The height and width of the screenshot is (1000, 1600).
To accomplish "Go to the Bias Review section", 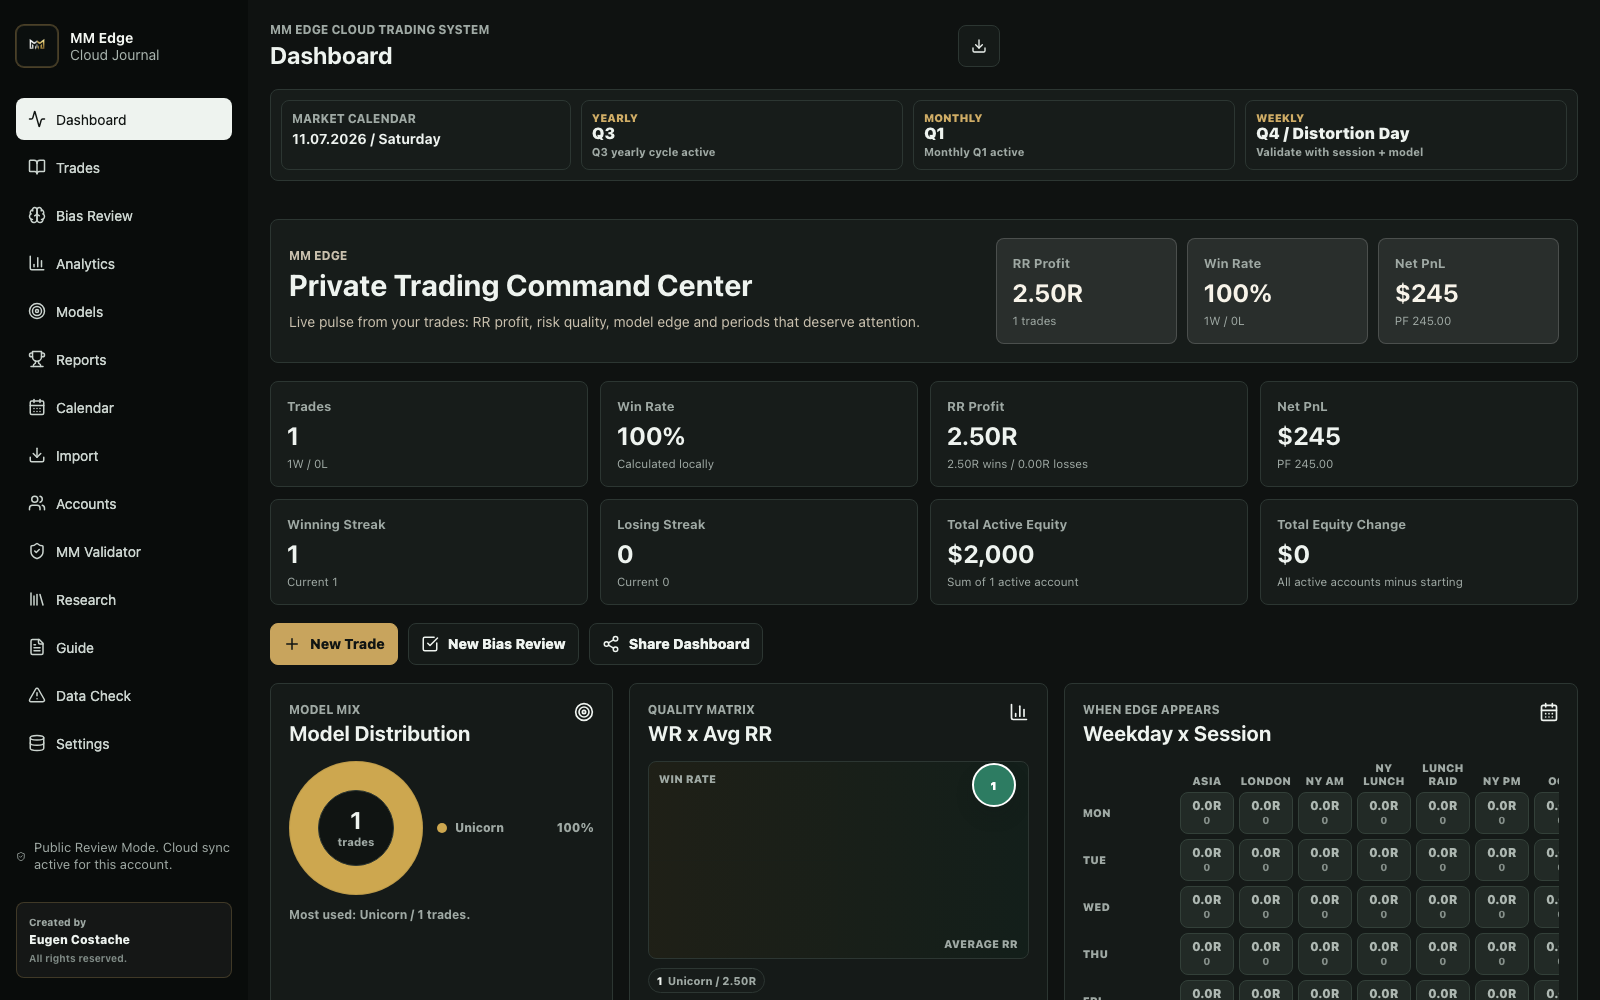I will pyautogui.click(x=124, y=215).
